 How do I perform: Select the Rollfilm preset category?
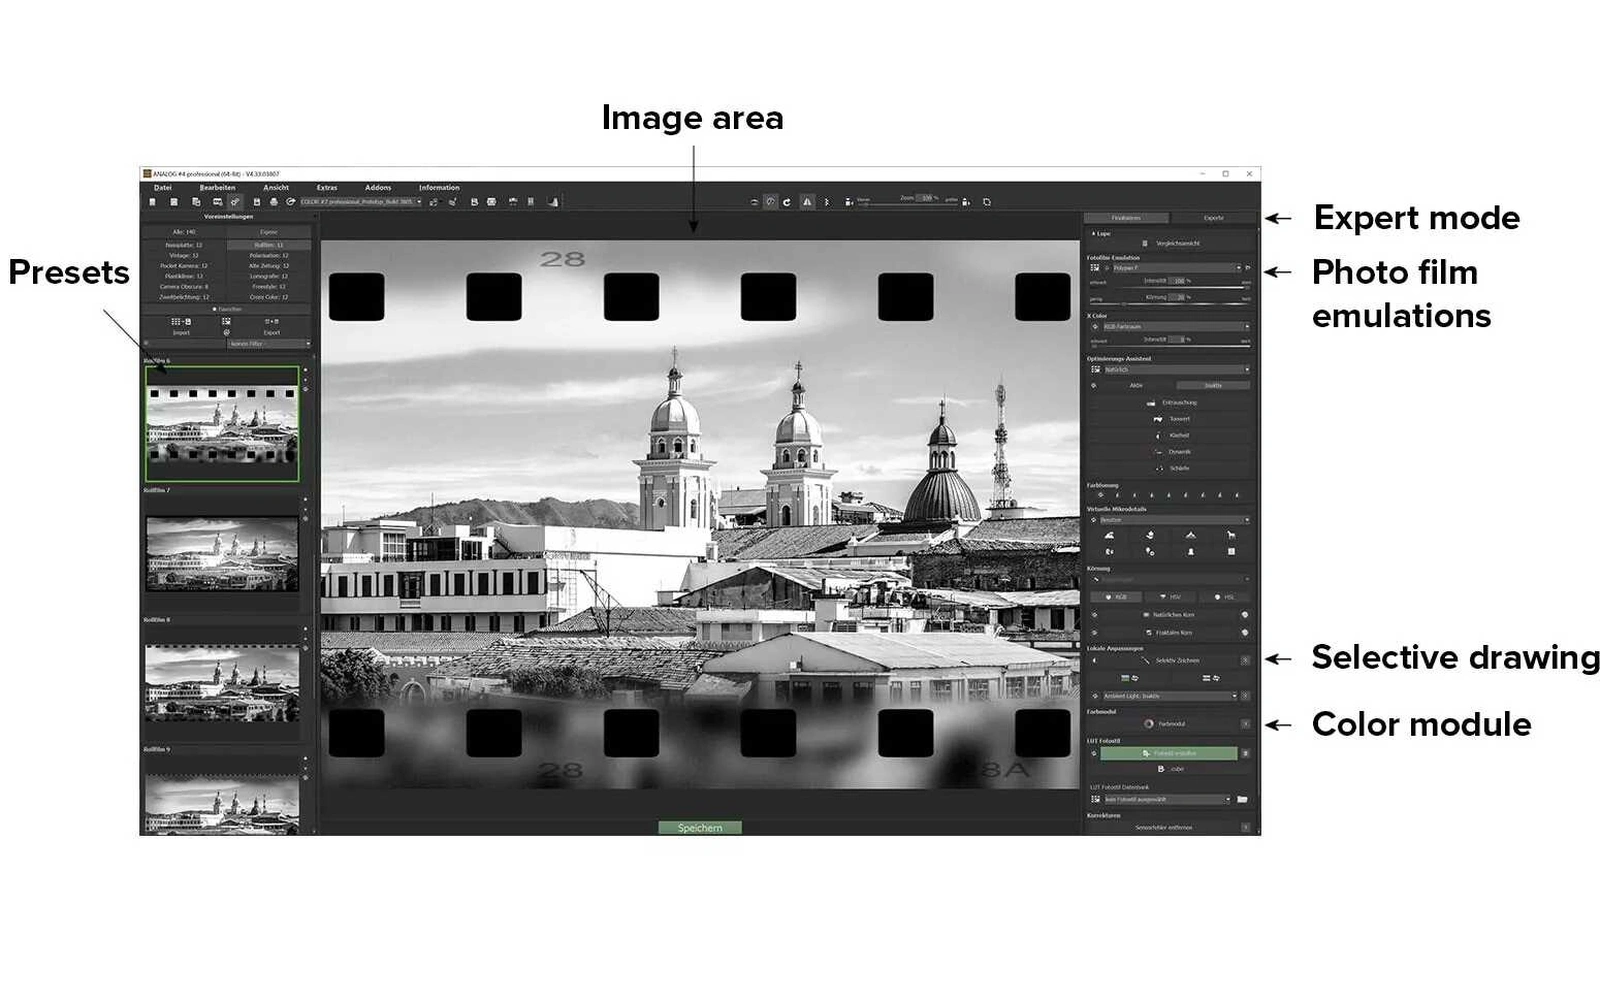pos(268,245)
